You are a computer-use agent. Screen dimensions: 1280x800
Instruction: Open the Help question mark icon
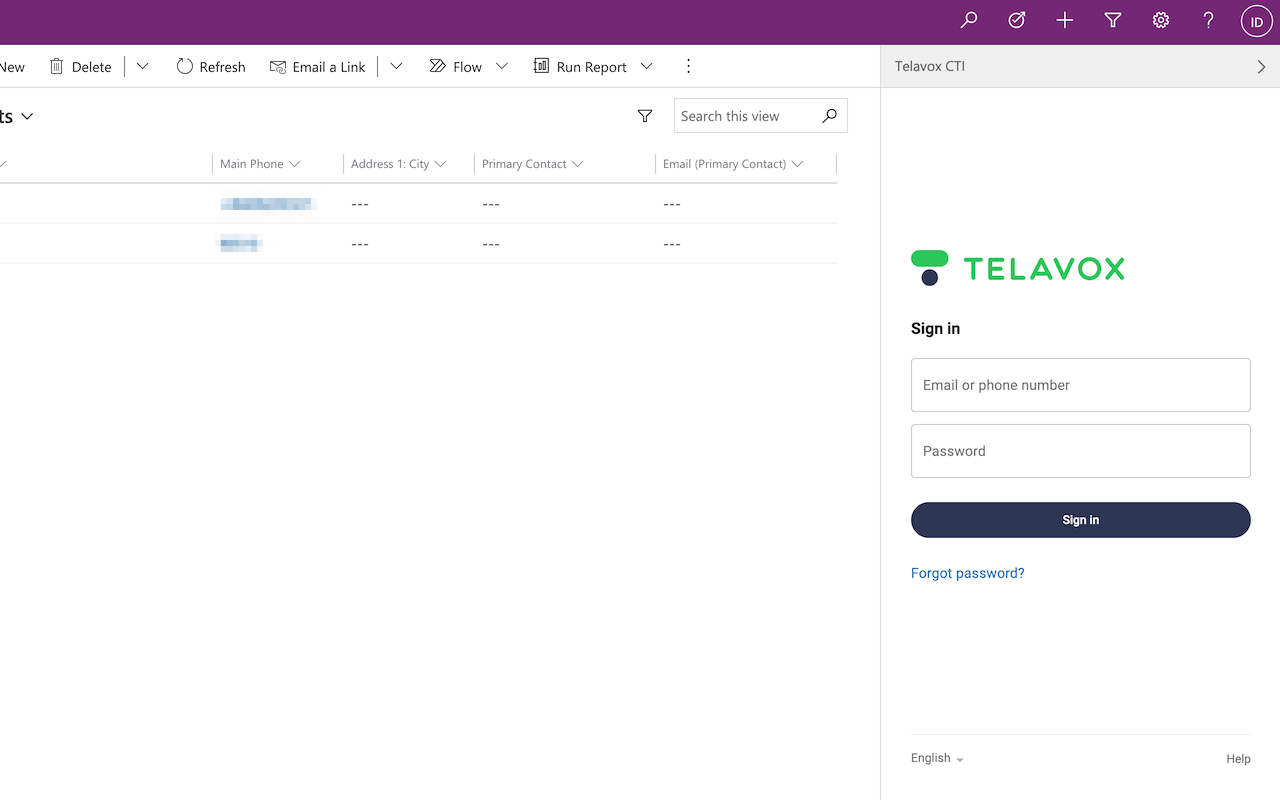pos(1207,19)
